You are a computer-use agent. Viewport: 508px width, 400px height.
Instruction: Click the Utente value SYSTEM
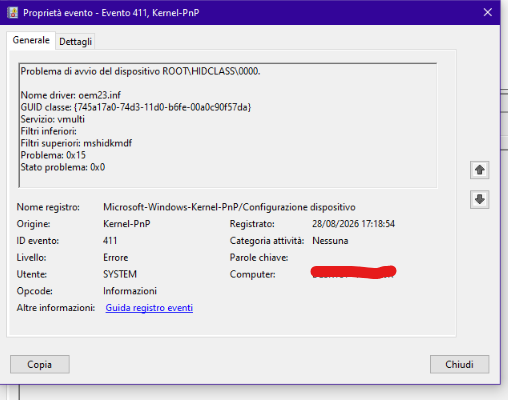(120, 274)
